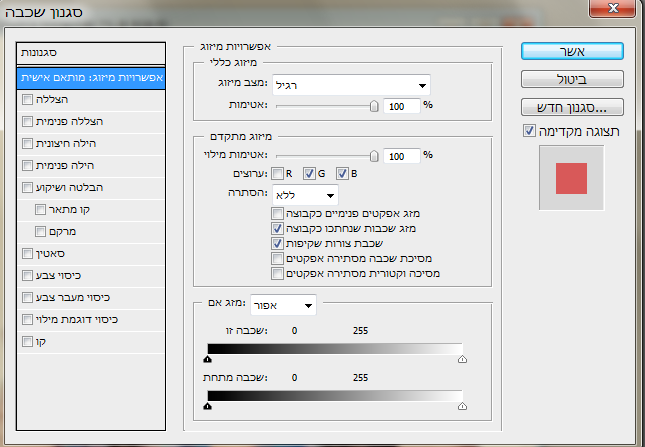Click the אטימות מילוי fill opacity slider handle
This screenshot has height=447, width=645.
pos(374,156)
